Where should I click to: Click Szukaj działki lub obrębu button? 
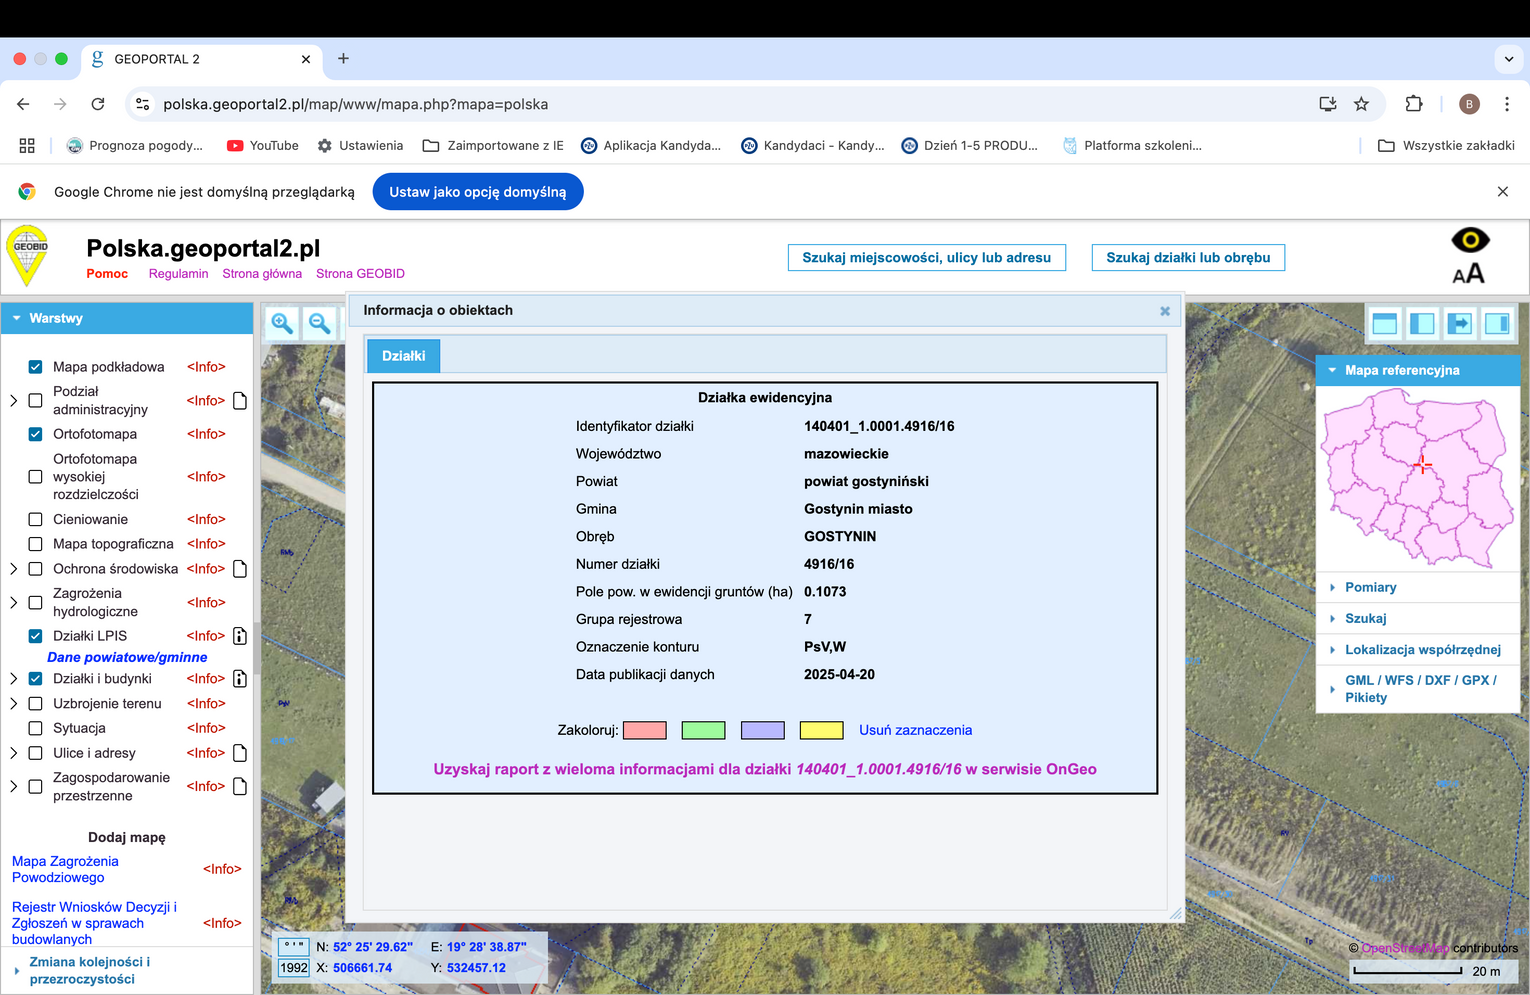tap(1188, 258)
